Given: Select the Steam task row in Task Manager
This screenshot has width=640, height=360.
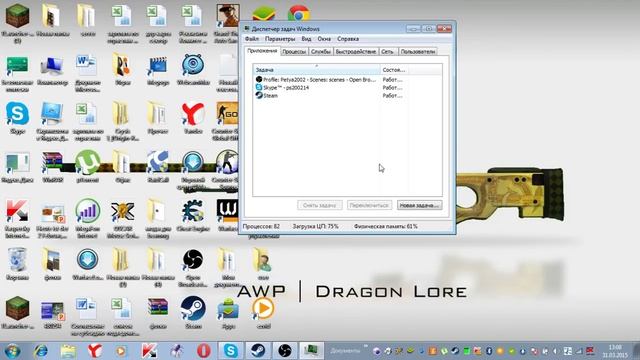Looking at the screenshot, I should 331,95.
